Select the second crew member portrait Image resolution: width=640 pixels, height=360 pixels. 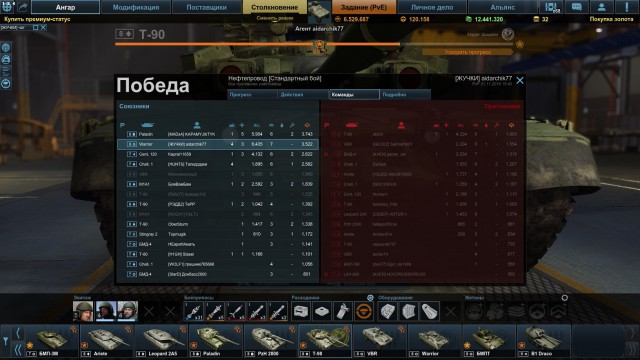pos(106,311)
